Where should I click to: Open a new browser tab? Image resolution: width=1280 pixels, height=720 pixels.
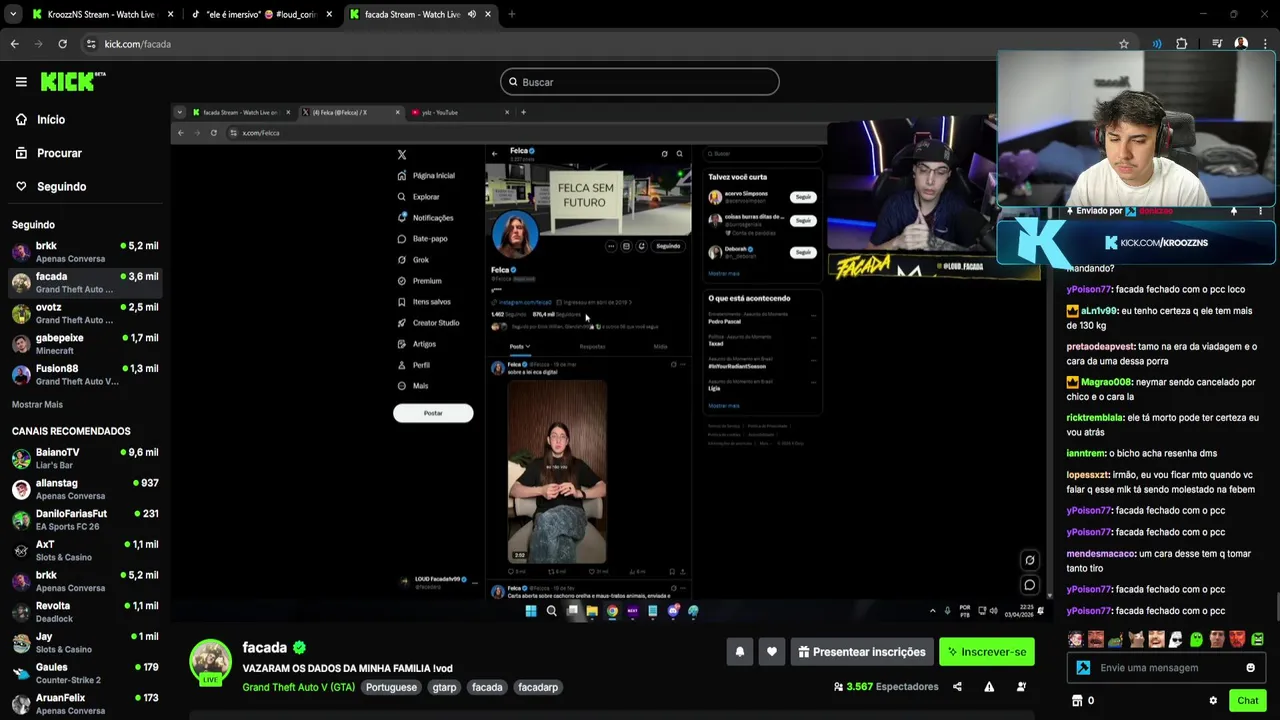pyautogui.click(x=511, y=15)
